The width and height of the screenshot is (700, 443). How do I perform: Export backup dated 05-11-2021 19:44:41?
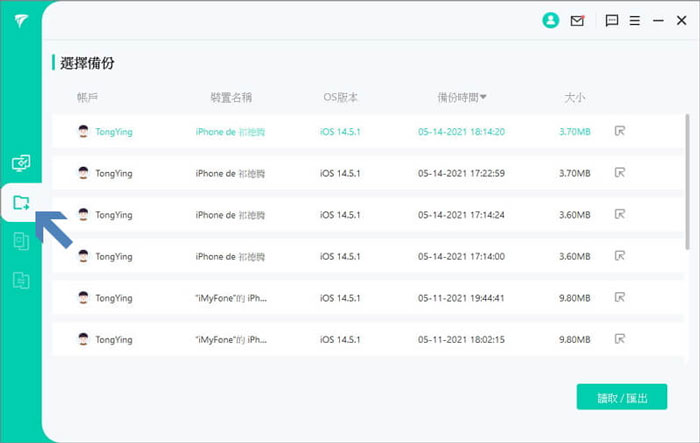coord(620,297)
